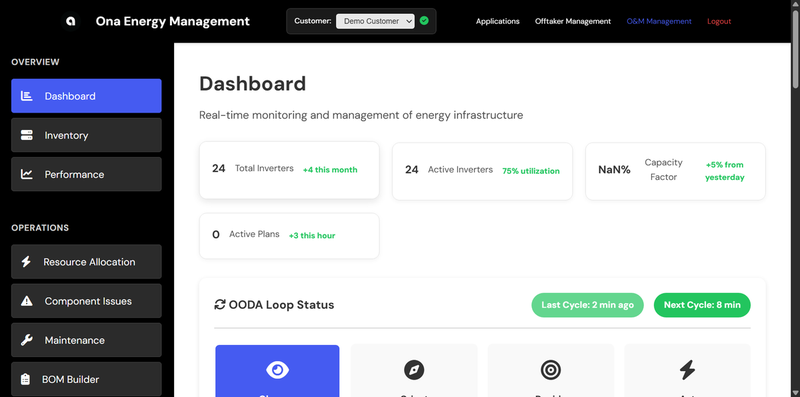The width and height of the screenshot is (800, 397).
Task: Go to Resource Allocation
Action: 86,262
